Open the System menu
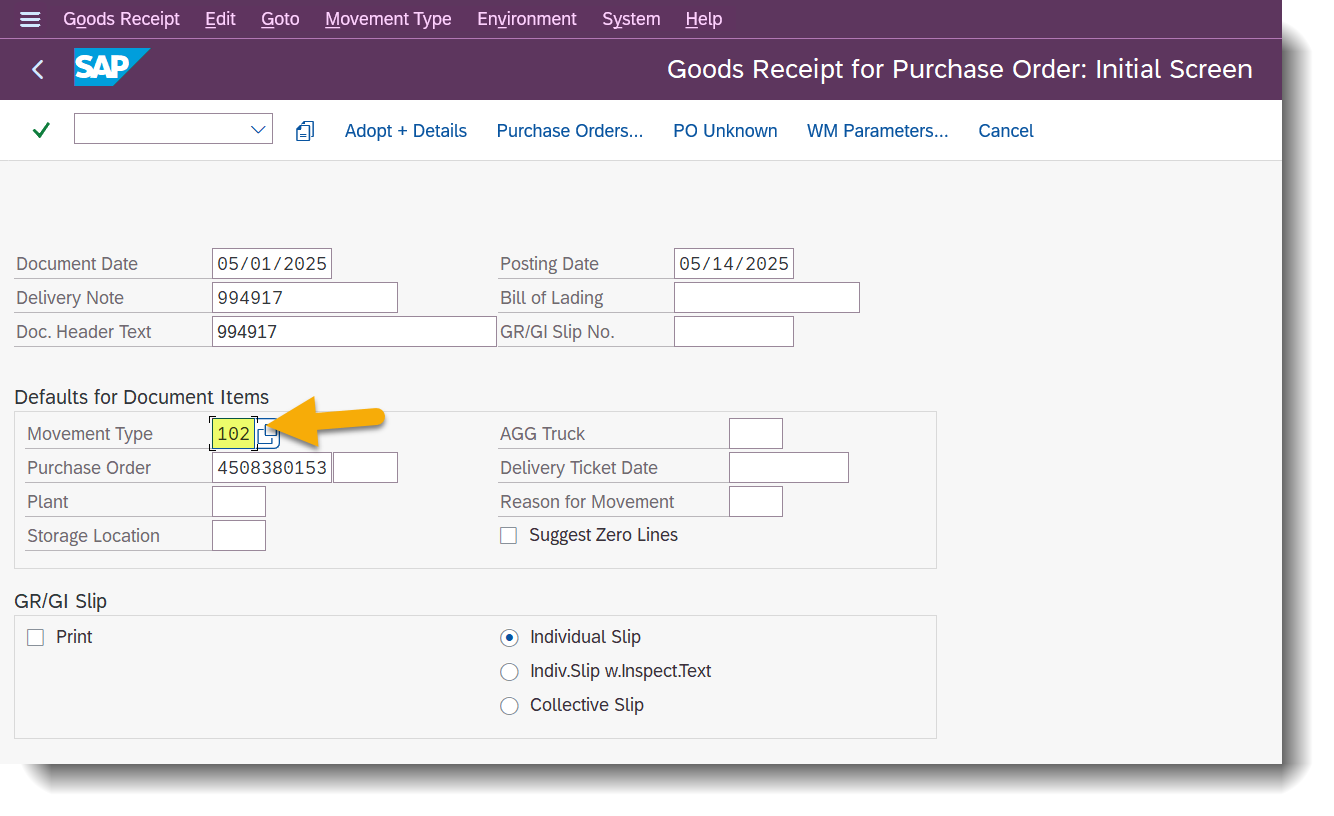 tap(631, 19)
